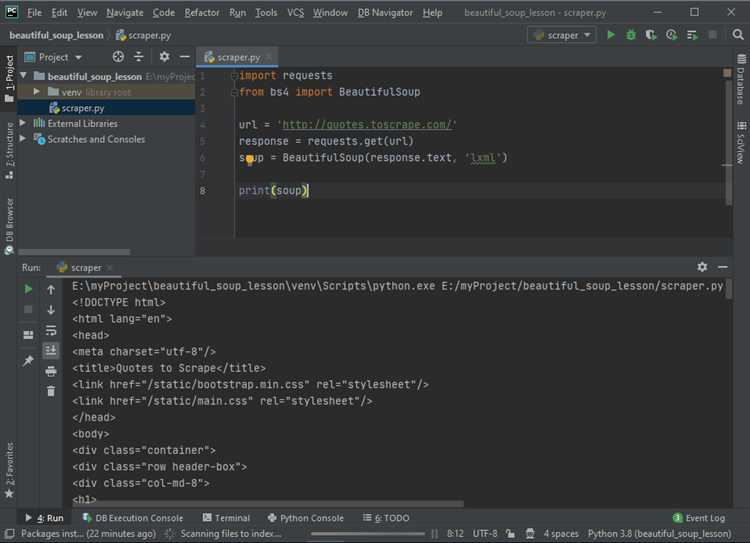Image resolution: width=750 pixels, height=543 pixels.
Task: Clear all Run console output with trash icon
Action: coord(51,391)
